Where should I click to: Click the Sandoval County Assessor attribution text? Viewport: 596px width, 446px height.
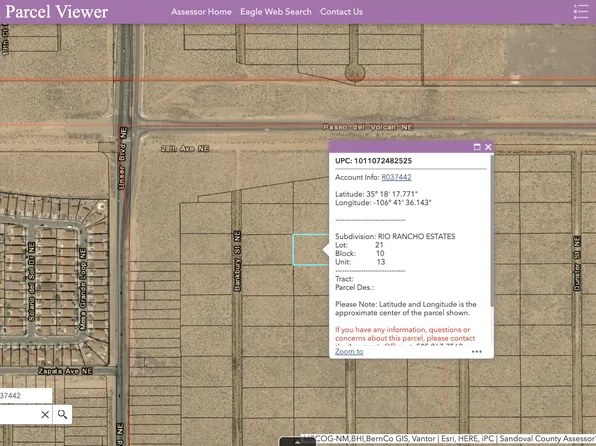(547, 439)
